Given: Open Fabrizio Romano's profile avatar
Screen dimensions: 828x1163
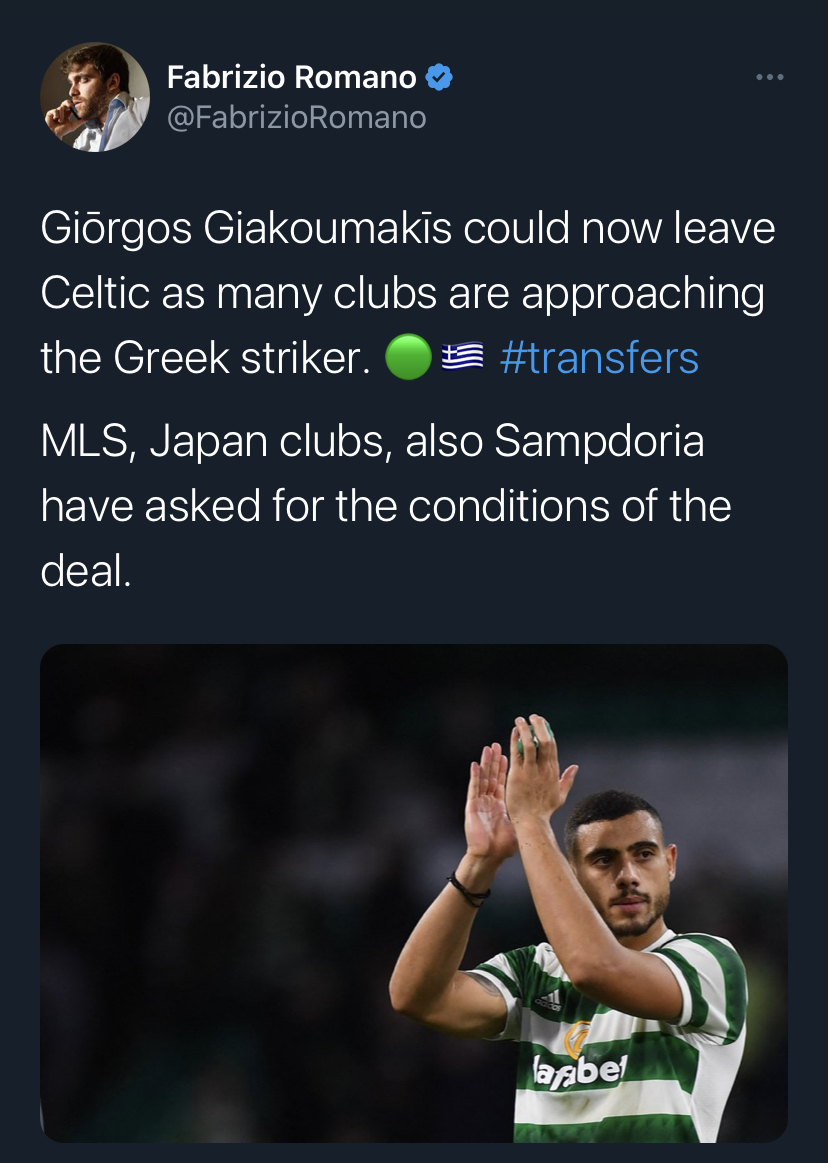Looking at the screenshot, I should point(95,97).
